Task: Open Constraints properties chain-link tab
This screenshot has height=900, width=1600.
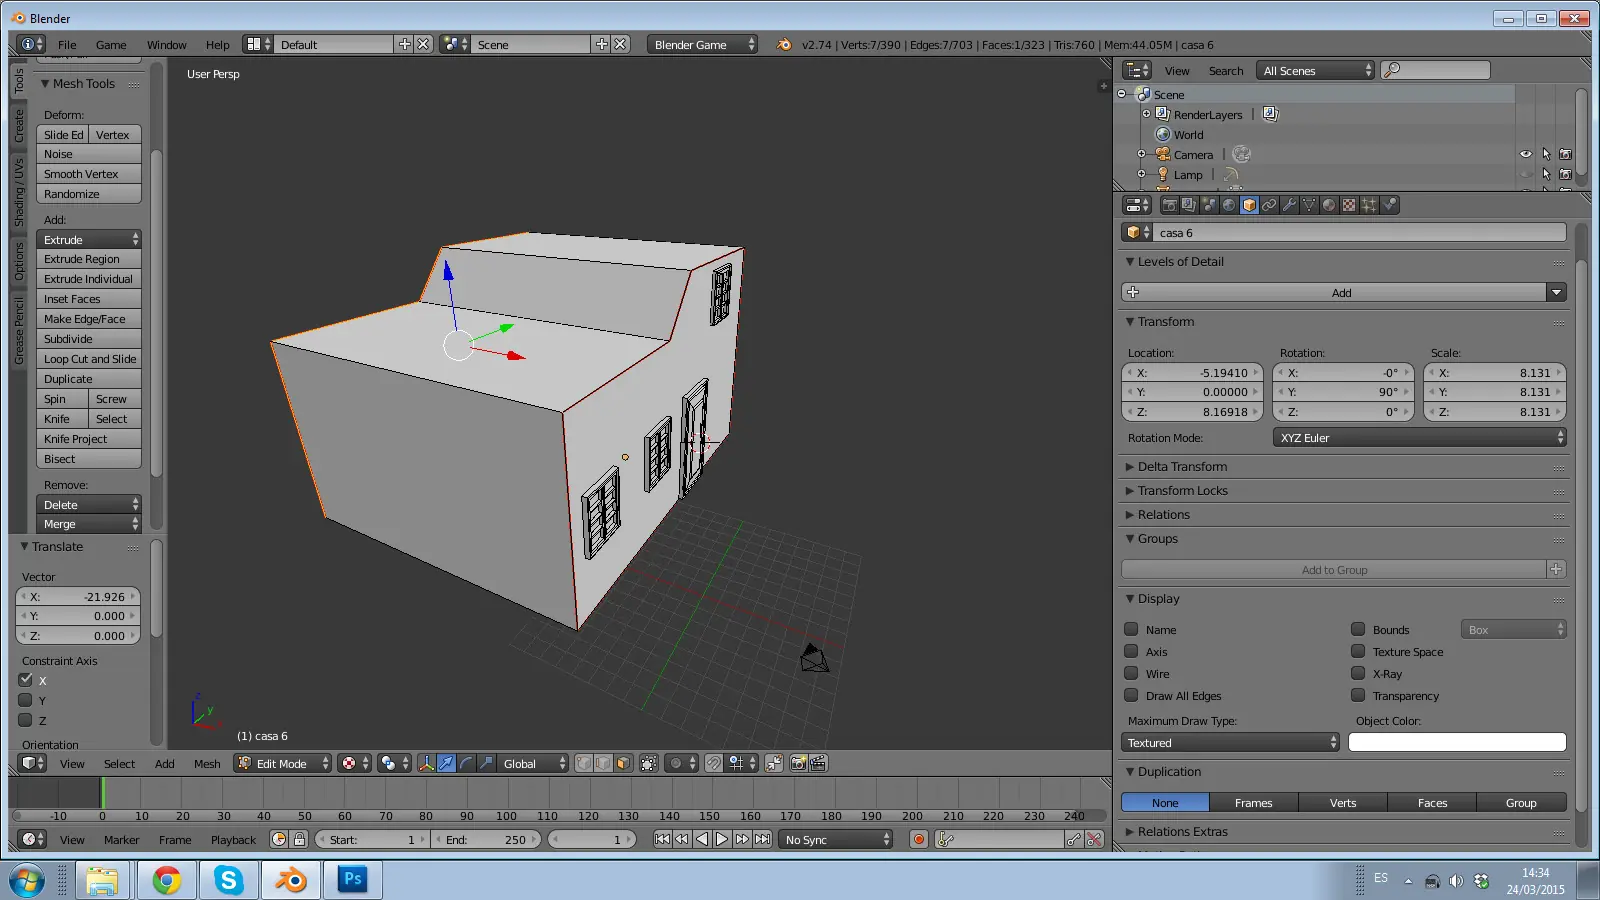Action: click(x=1269, y=205)
